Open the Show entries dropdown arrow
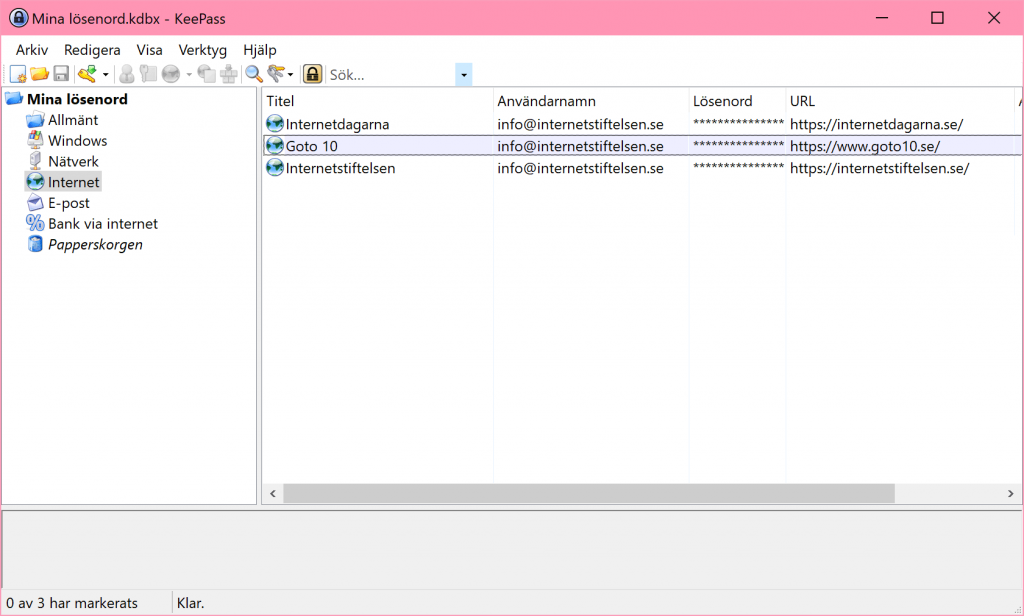 (x=291, y=74)
